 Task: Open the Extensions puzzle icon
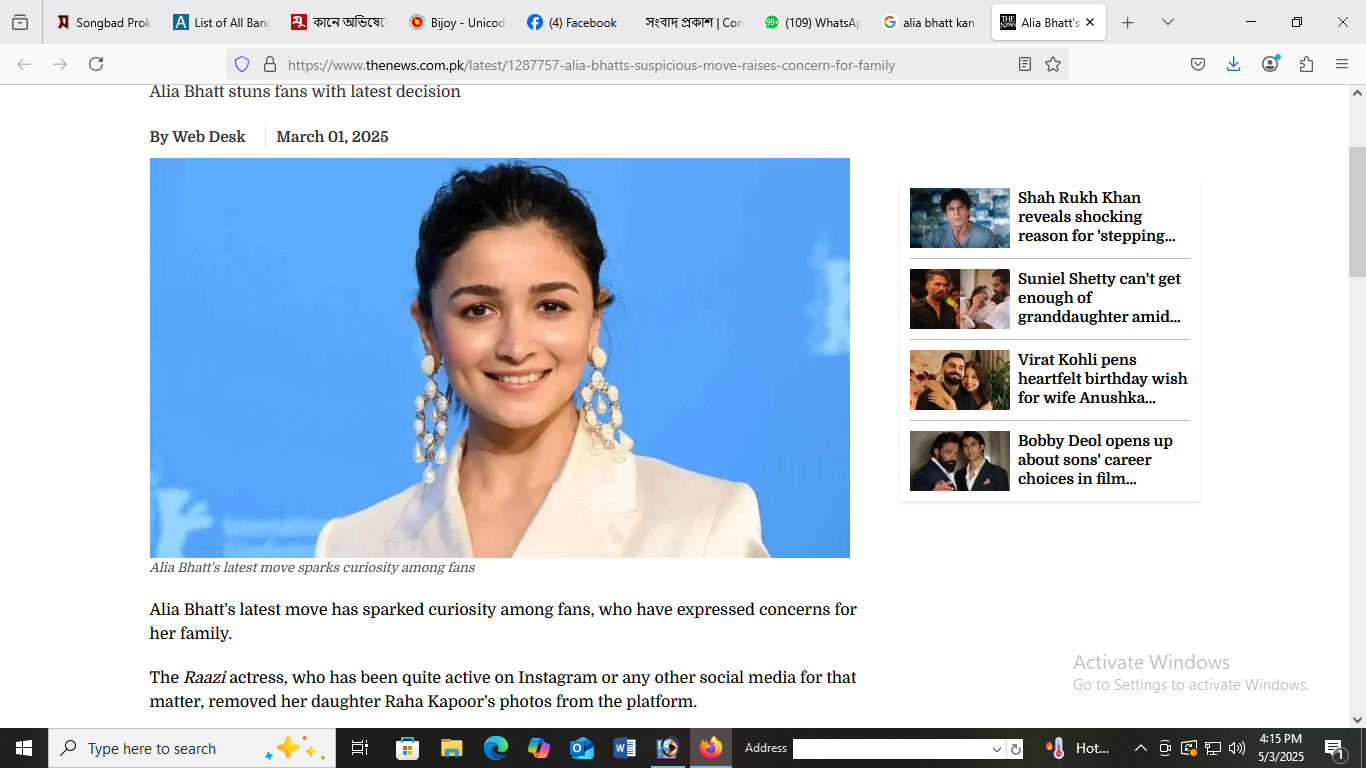pyautogui.click(x=1306, y=64)
